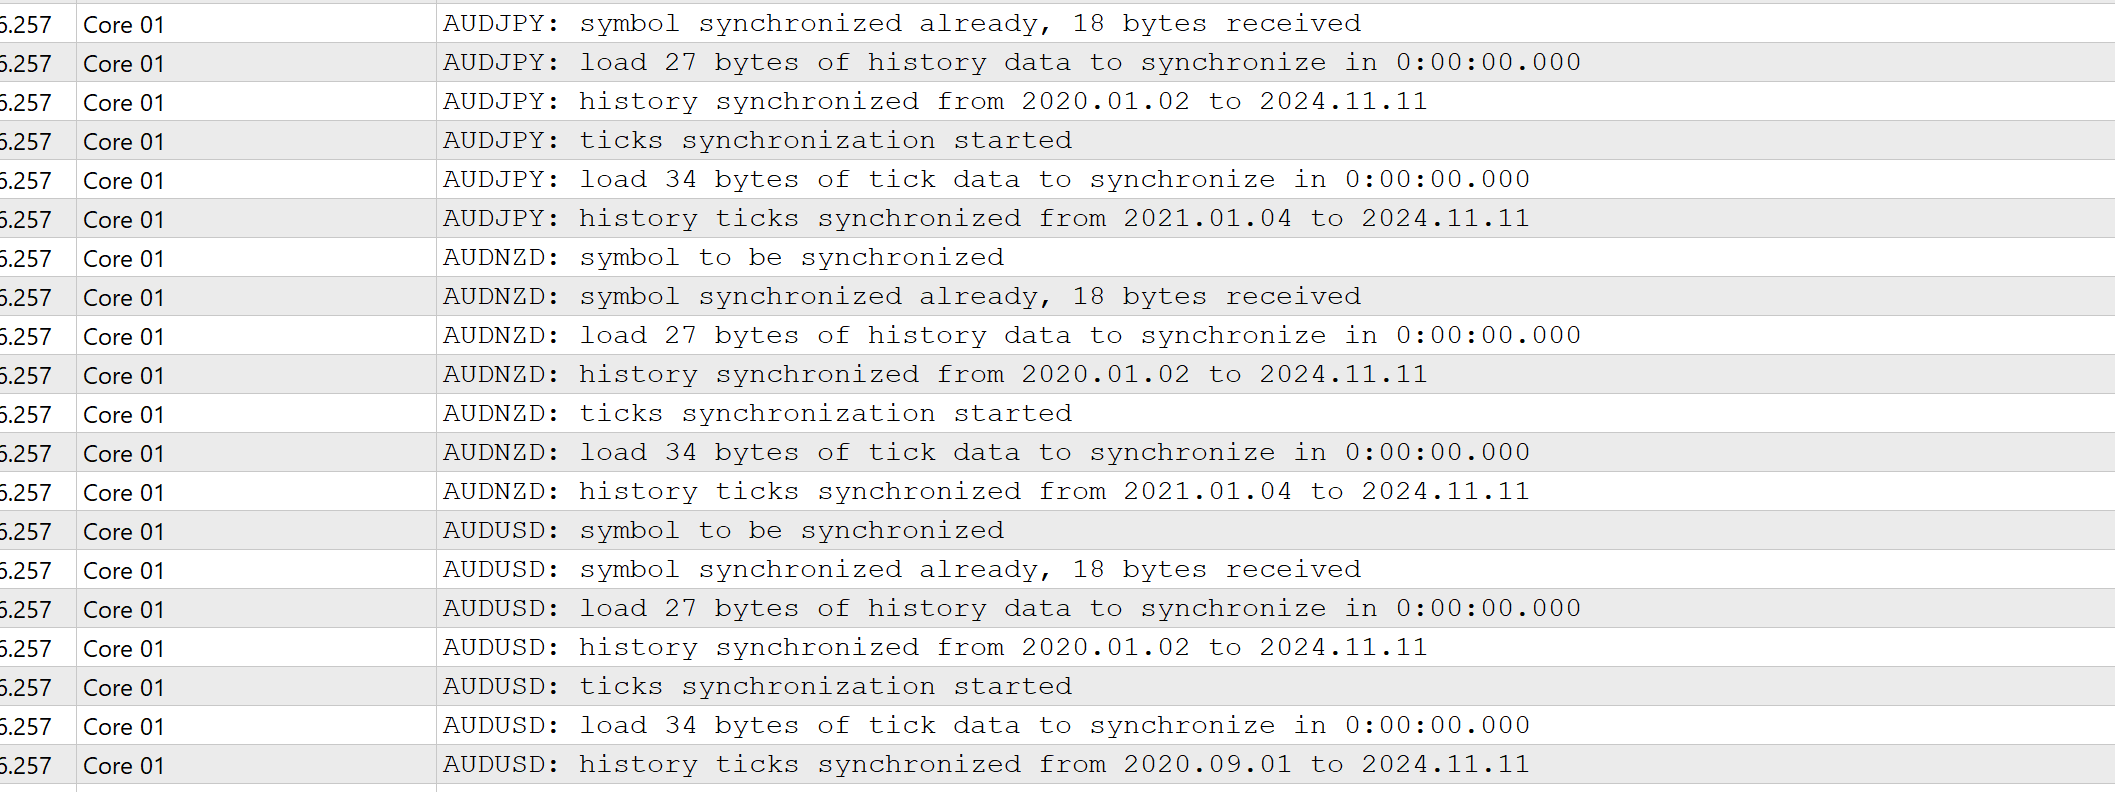Click AUDUSD history synchronized from 2020.01.02 row
The height and width of the screenshot is (792, 2115).
pos(1057,647)
